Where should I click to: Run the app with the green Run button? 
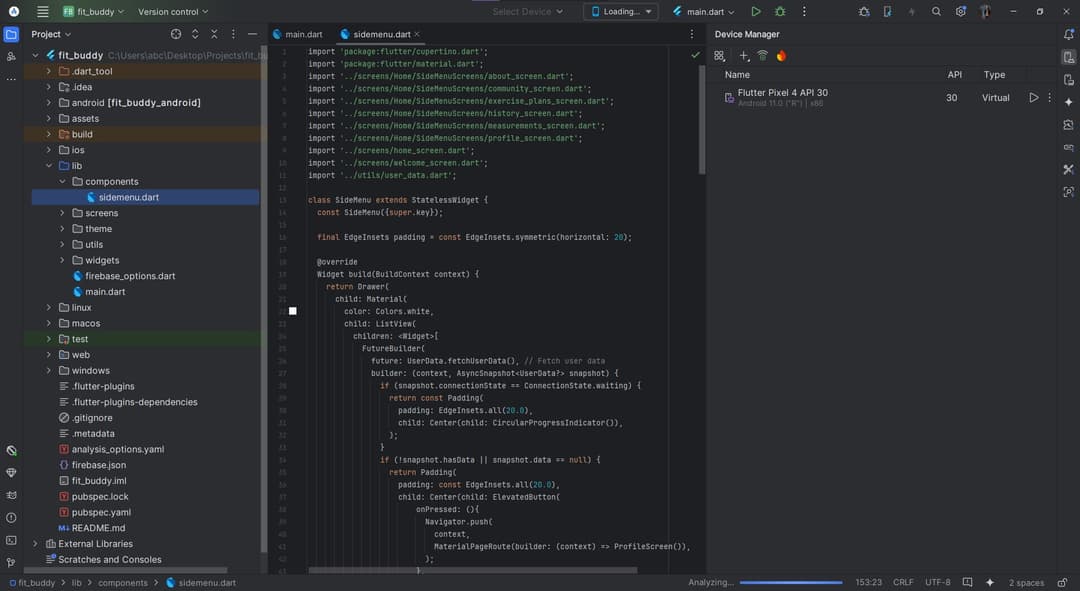click(x=755, y=12)
